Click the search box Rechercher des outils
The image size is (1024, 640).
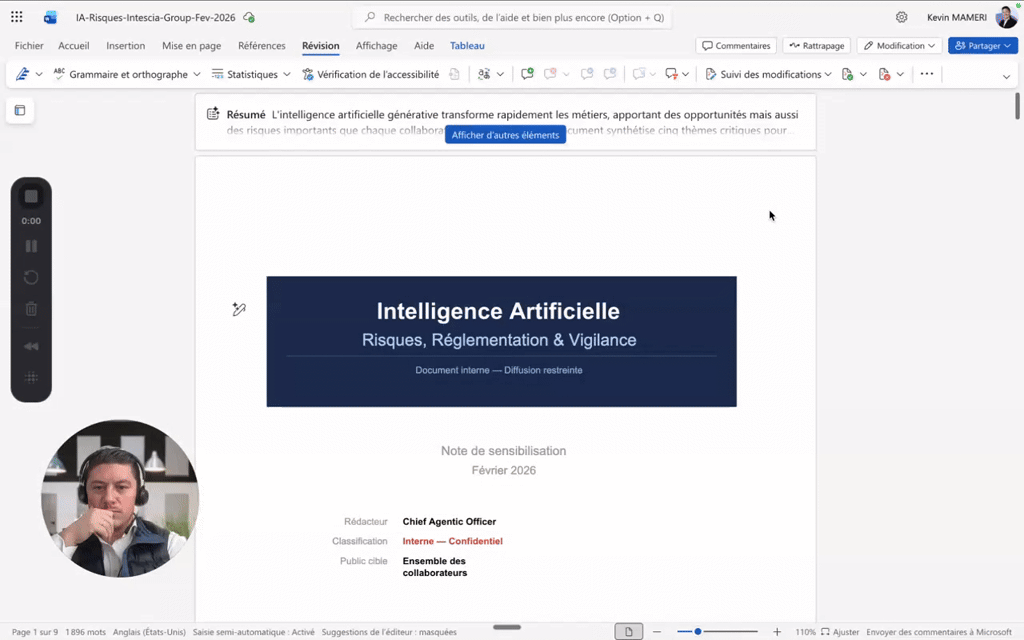tap(512, 18)
